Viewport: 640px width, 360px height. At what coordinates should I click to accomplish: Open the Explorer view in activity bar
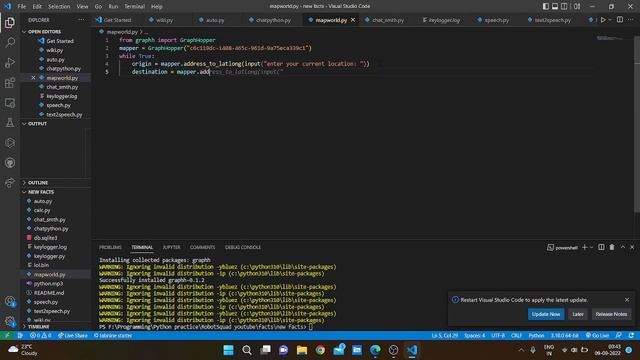(x=10, y=22)
